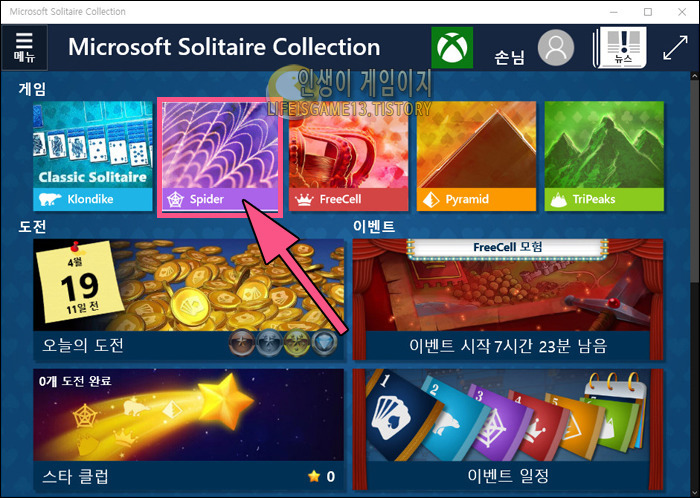Click the FreeCell crown icon
The height and width of the screenshot is (498, 700).
tap(304, 199)
